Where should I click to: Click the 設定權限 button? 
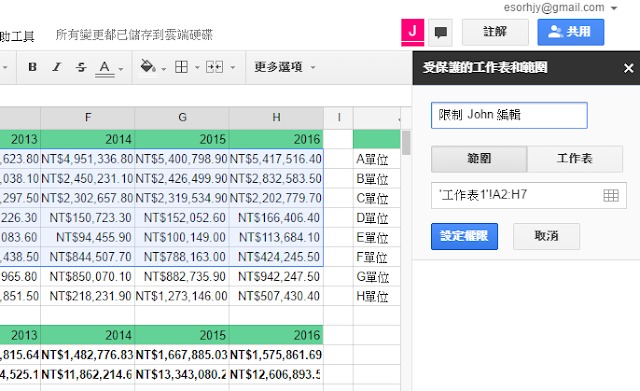click(464, 236)
